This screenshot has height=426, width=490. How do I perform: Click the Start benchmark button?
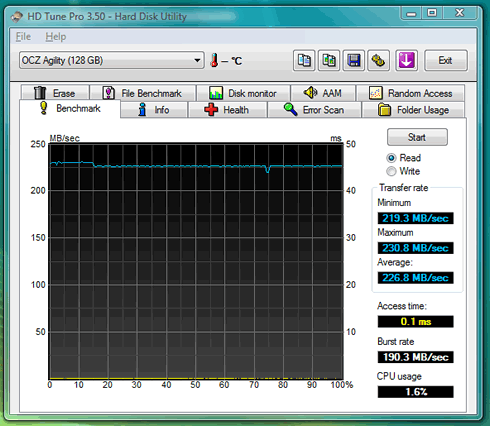pyautogui.click(x=417, y=137)
